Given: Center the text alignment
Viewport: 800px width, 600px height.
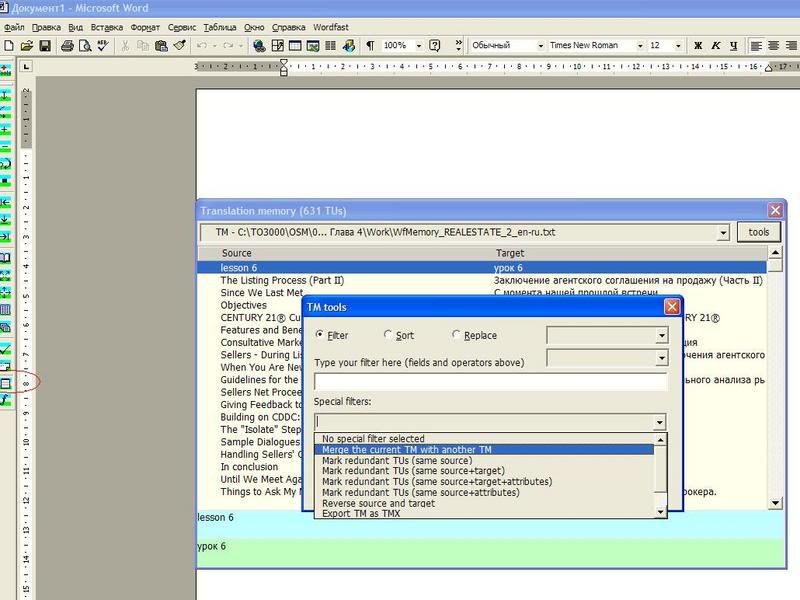Looking at the screenshot, I should coord(773,46).
